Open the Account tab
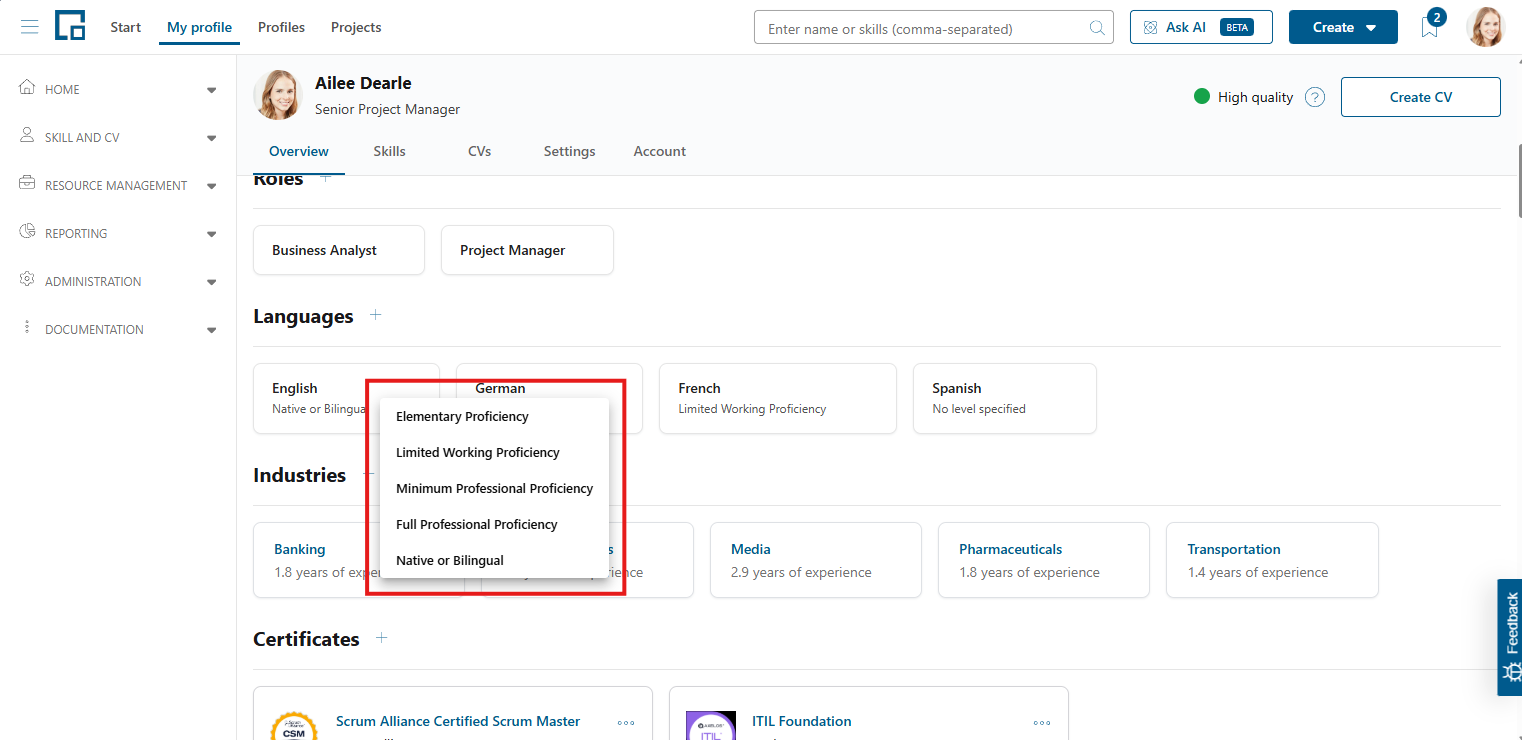Image resolution: width=1522 pixels, height=740 pixels. [x=659, y=151]
